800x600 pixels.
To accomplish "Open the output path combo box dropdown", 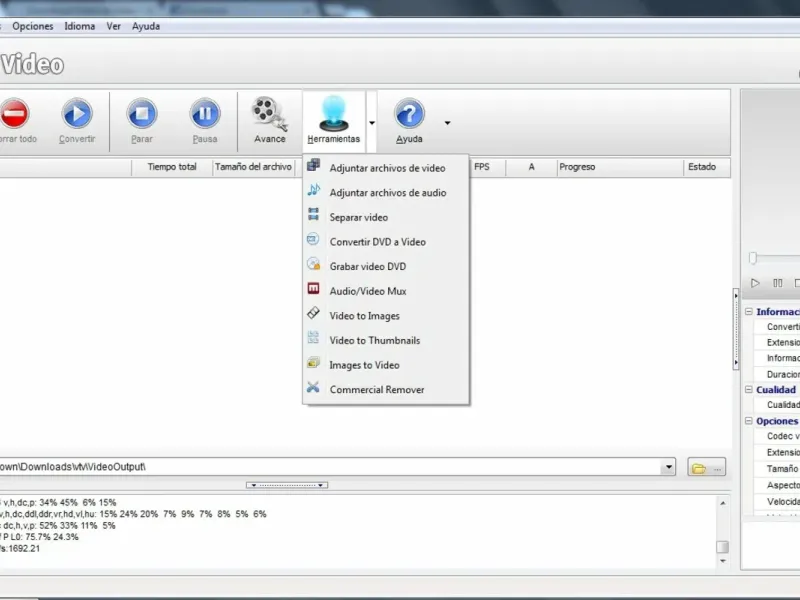I will click(668, 467).
